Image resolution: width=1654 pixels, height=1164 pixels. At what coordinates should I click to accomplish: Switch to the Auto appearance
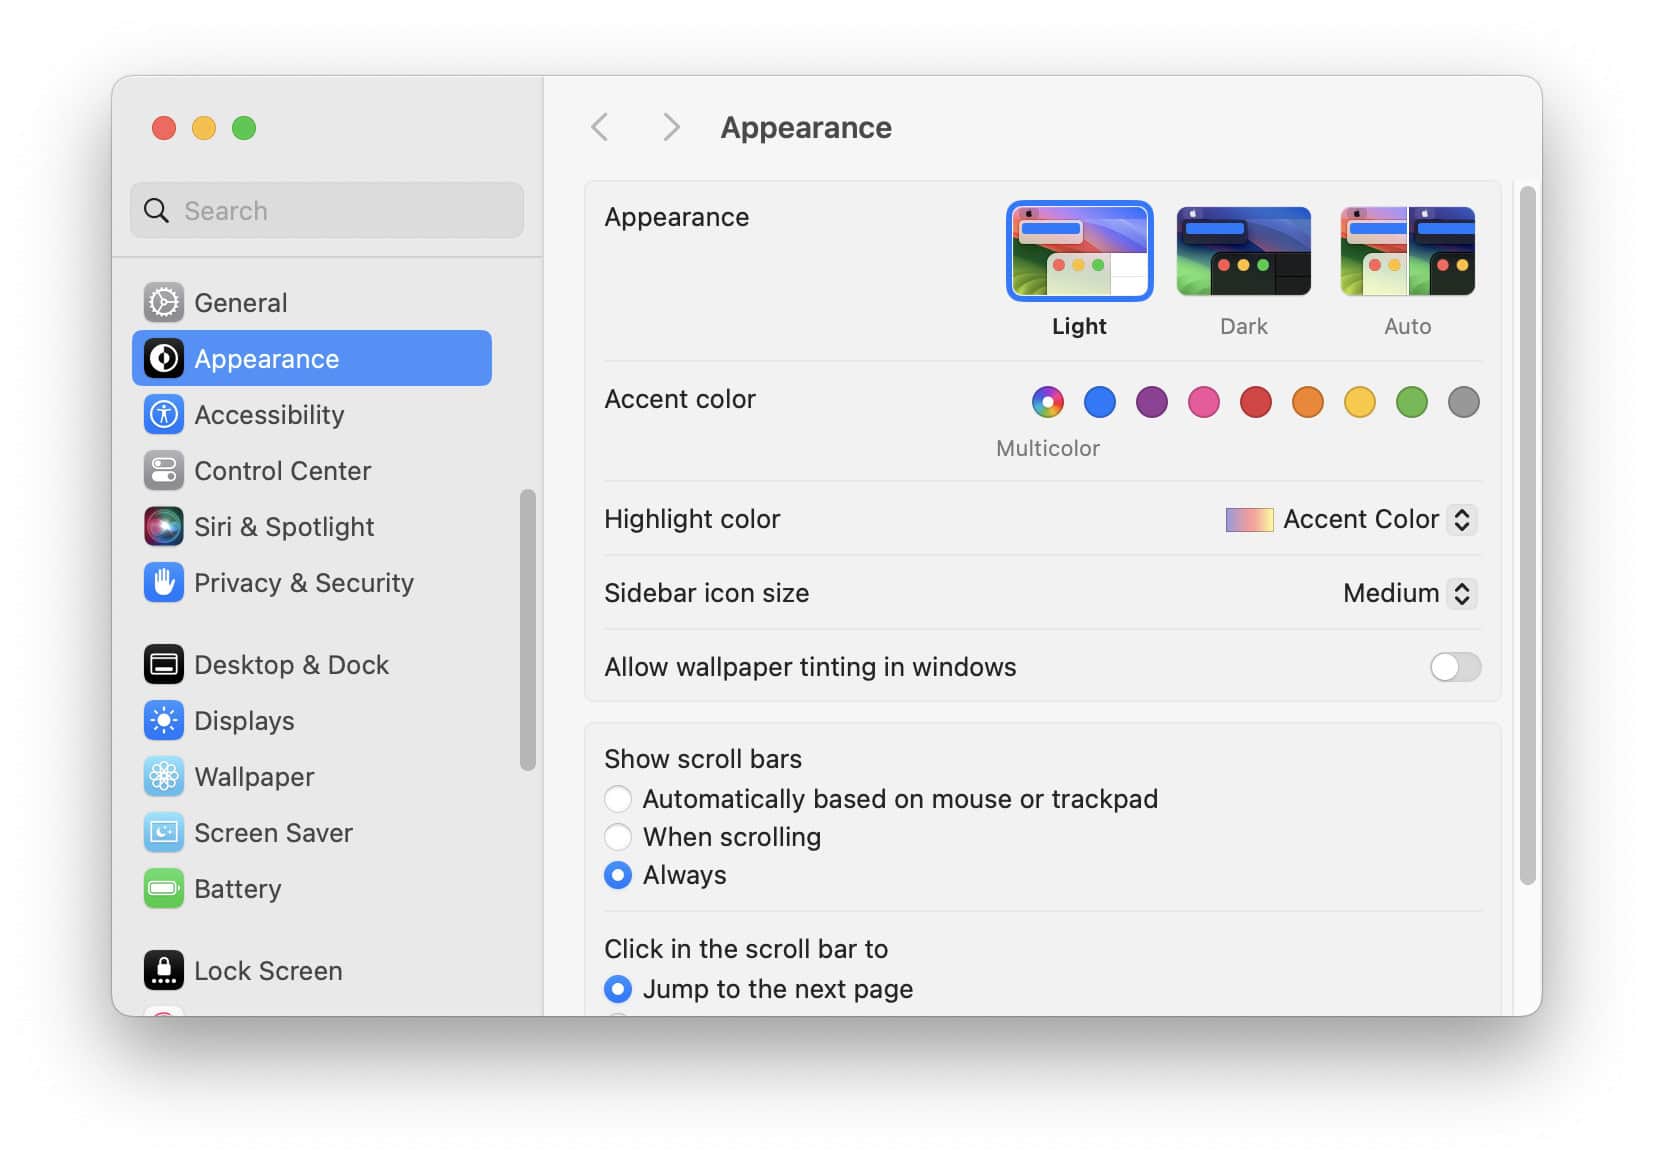click(x=1407, y=250)
